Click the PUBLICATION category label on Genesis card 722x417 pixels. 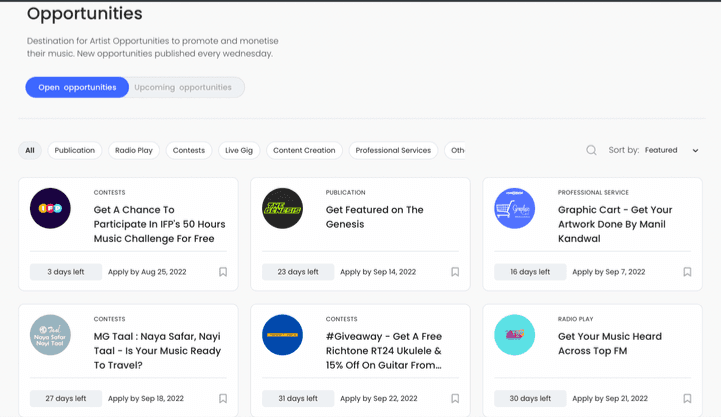coord(345,192)
